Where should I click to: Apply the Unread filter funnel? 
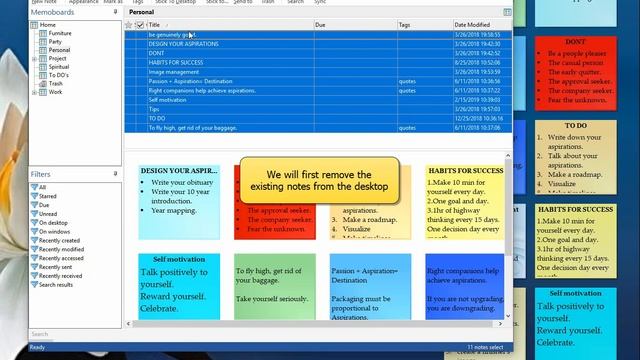pyautogui.click(x=34, y=214)
